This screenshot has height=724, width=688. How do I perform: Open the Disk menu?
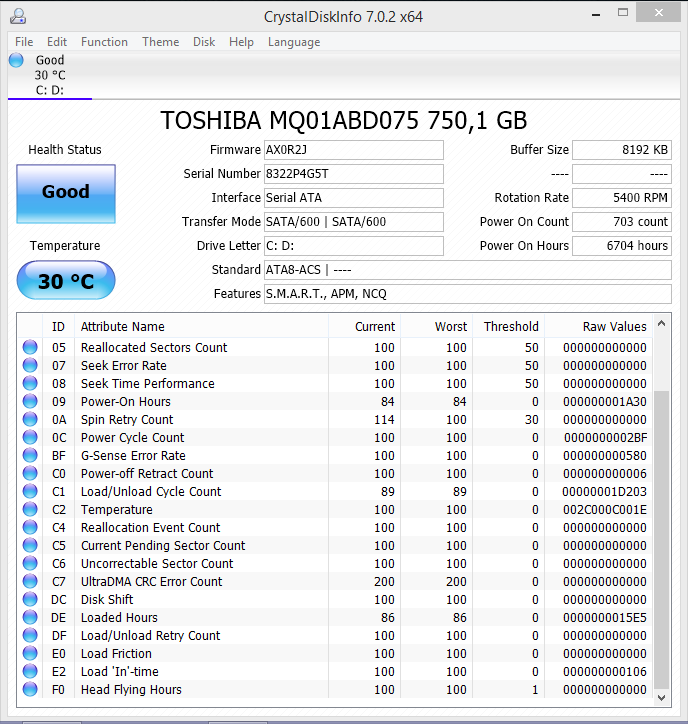204,42
